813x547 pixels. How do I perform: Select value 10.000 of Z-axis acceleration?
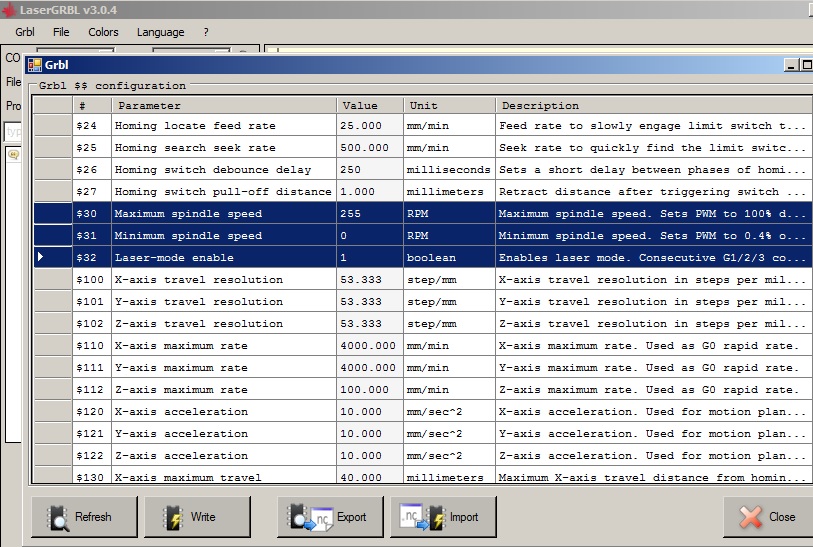pyautogui.click(x=370, y=455)
